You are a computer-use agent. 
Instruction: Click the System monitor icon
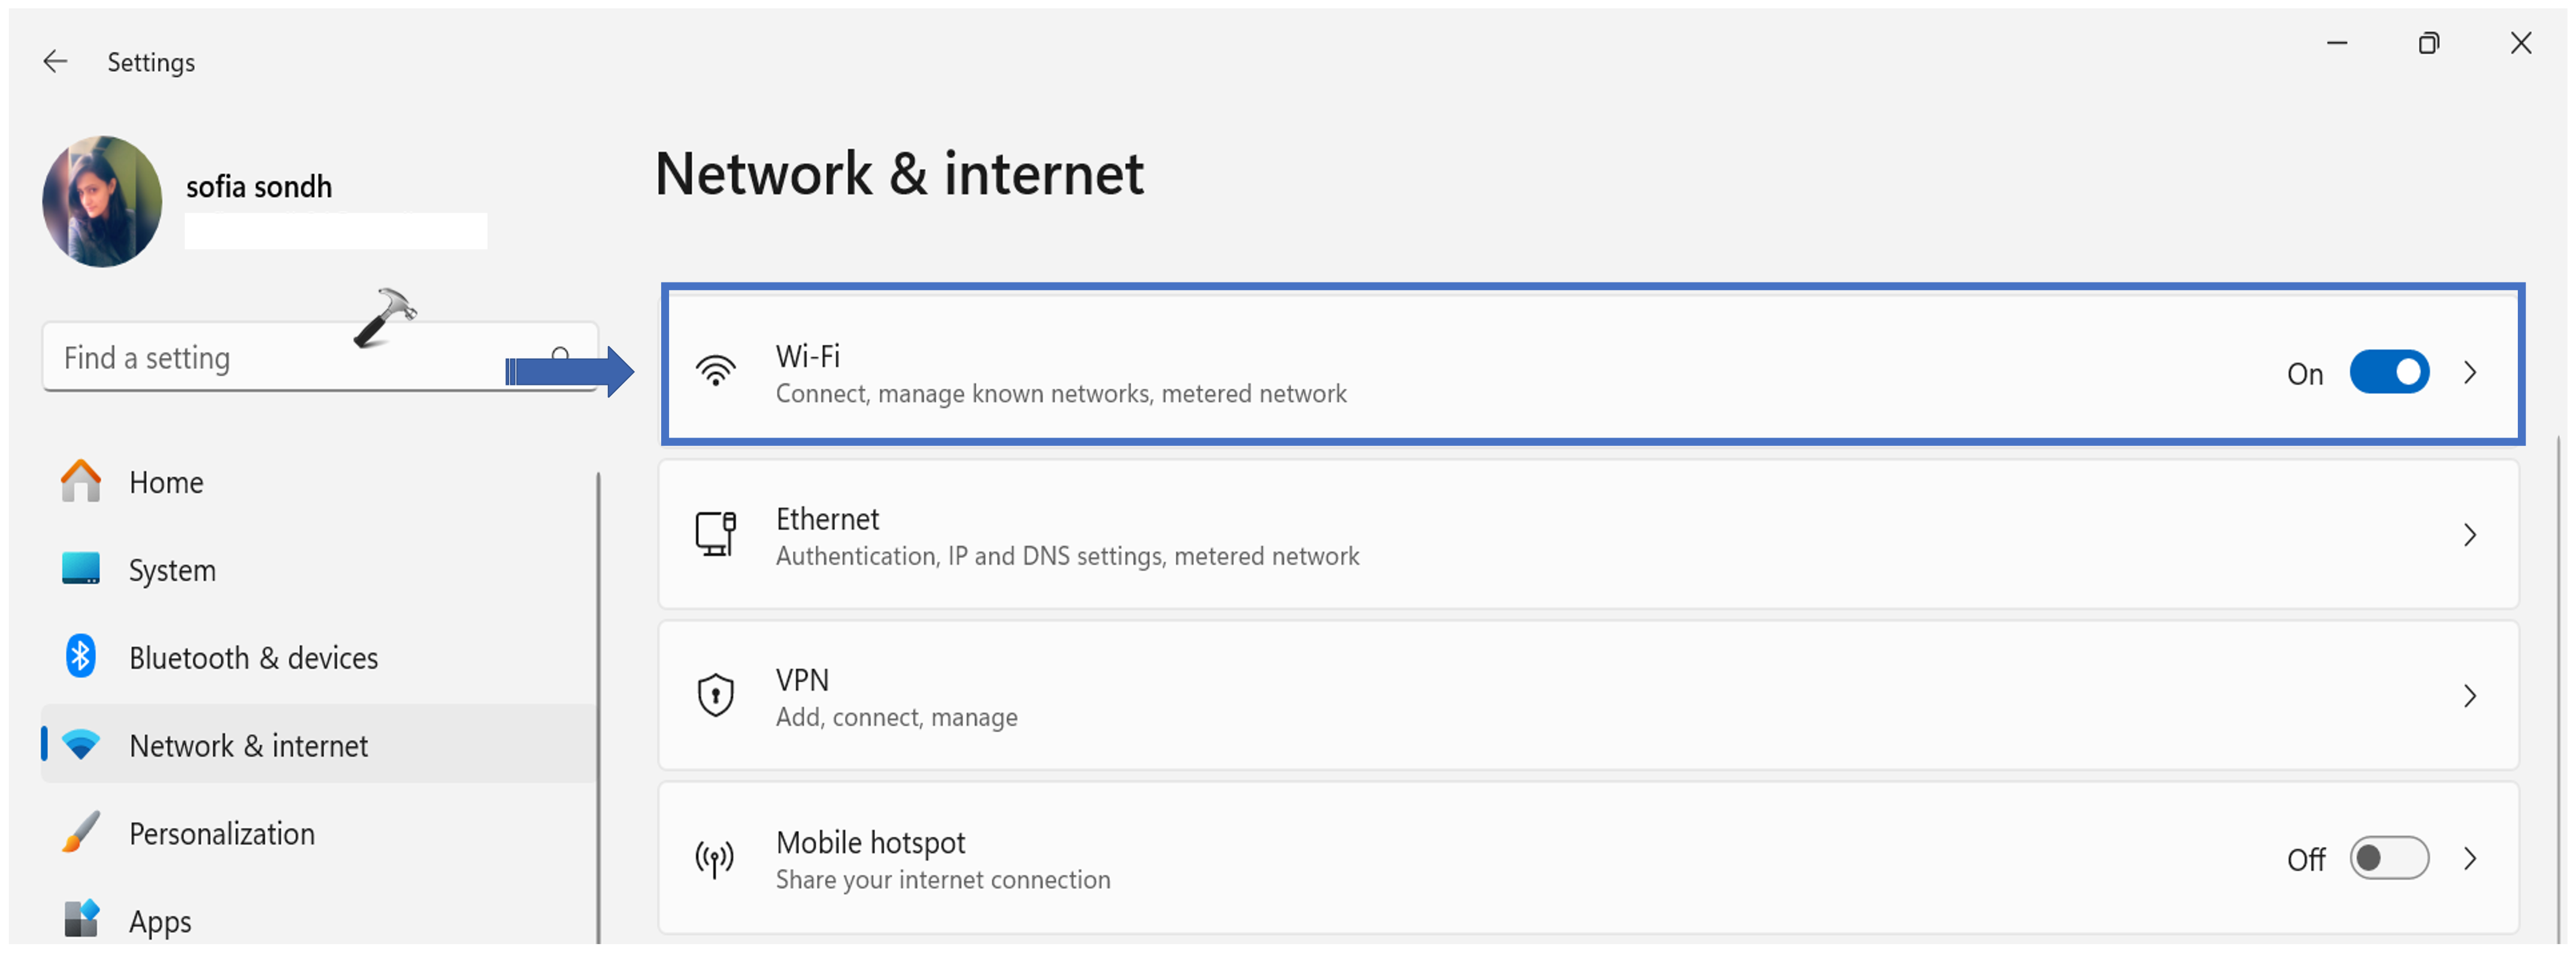(81, 569)
